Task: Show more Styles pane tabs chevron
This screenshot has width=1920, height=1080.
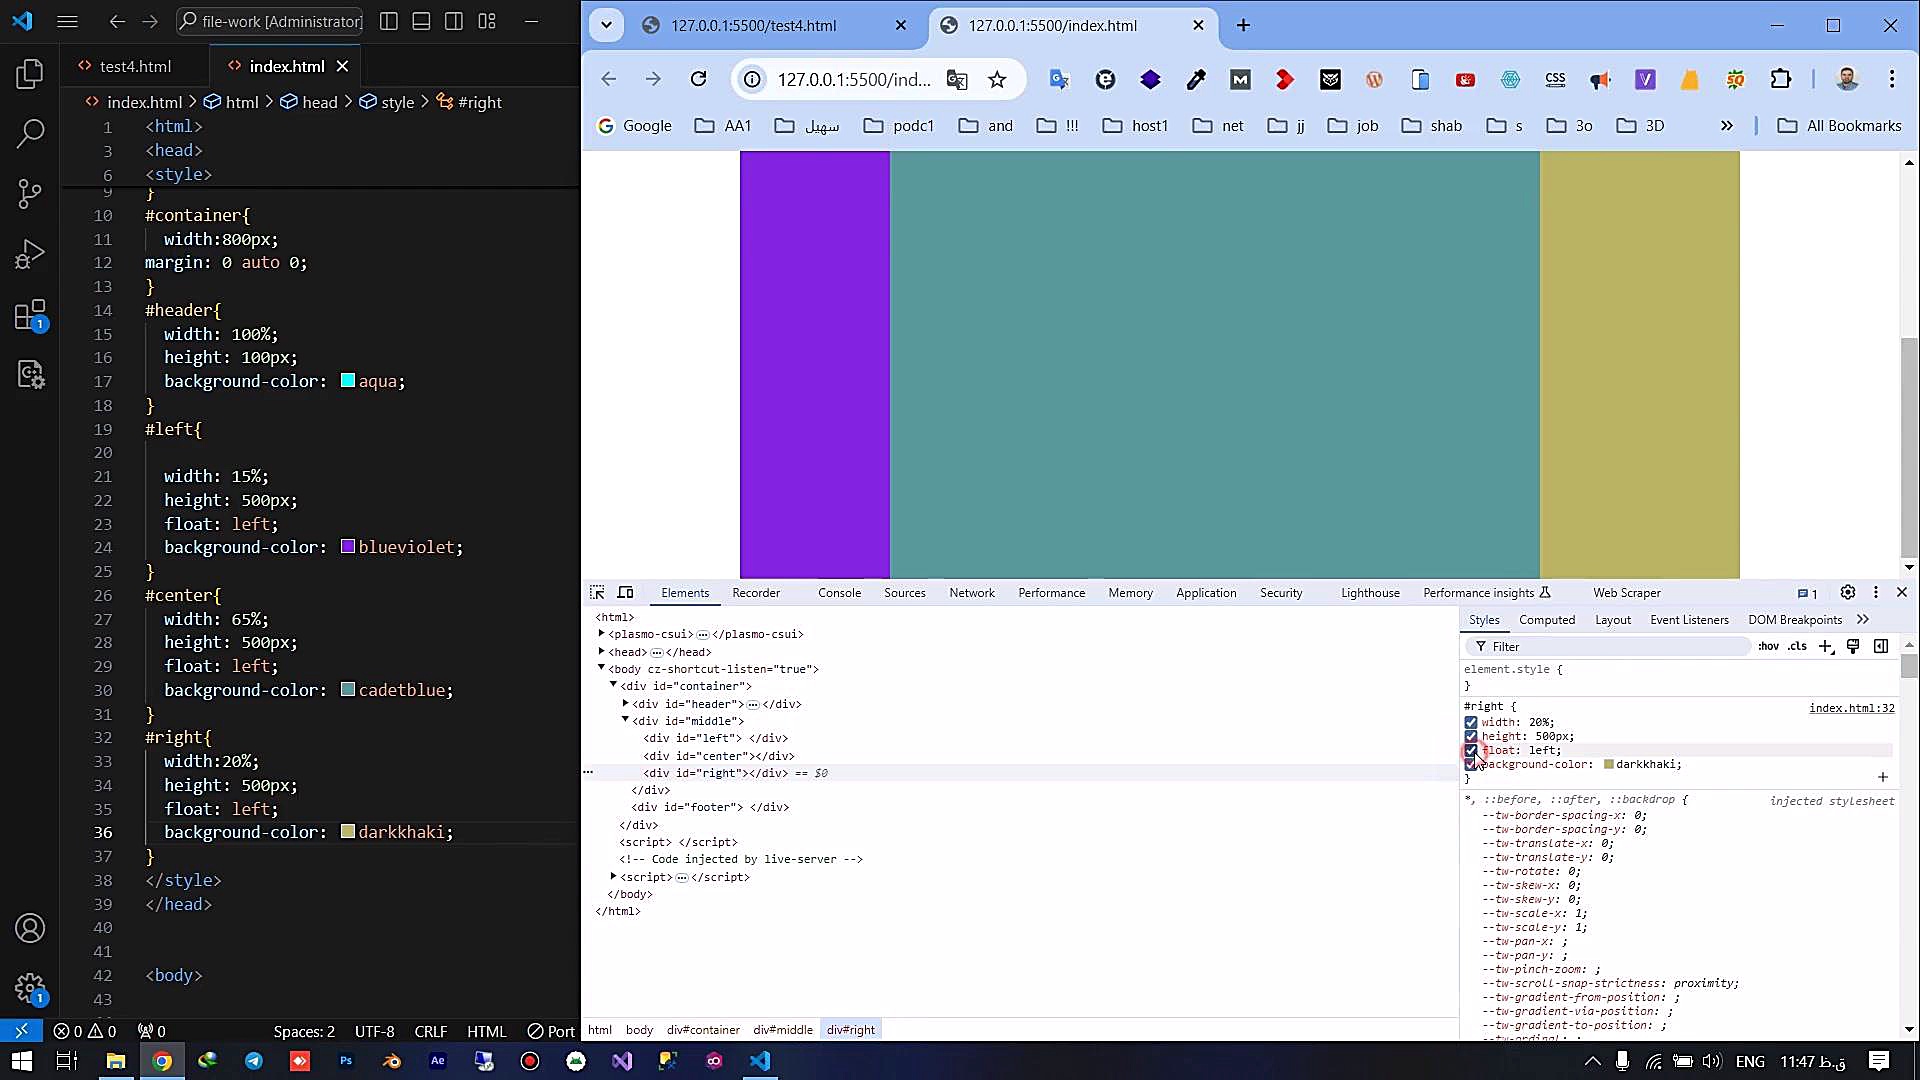Action: tap(1863, 619)
